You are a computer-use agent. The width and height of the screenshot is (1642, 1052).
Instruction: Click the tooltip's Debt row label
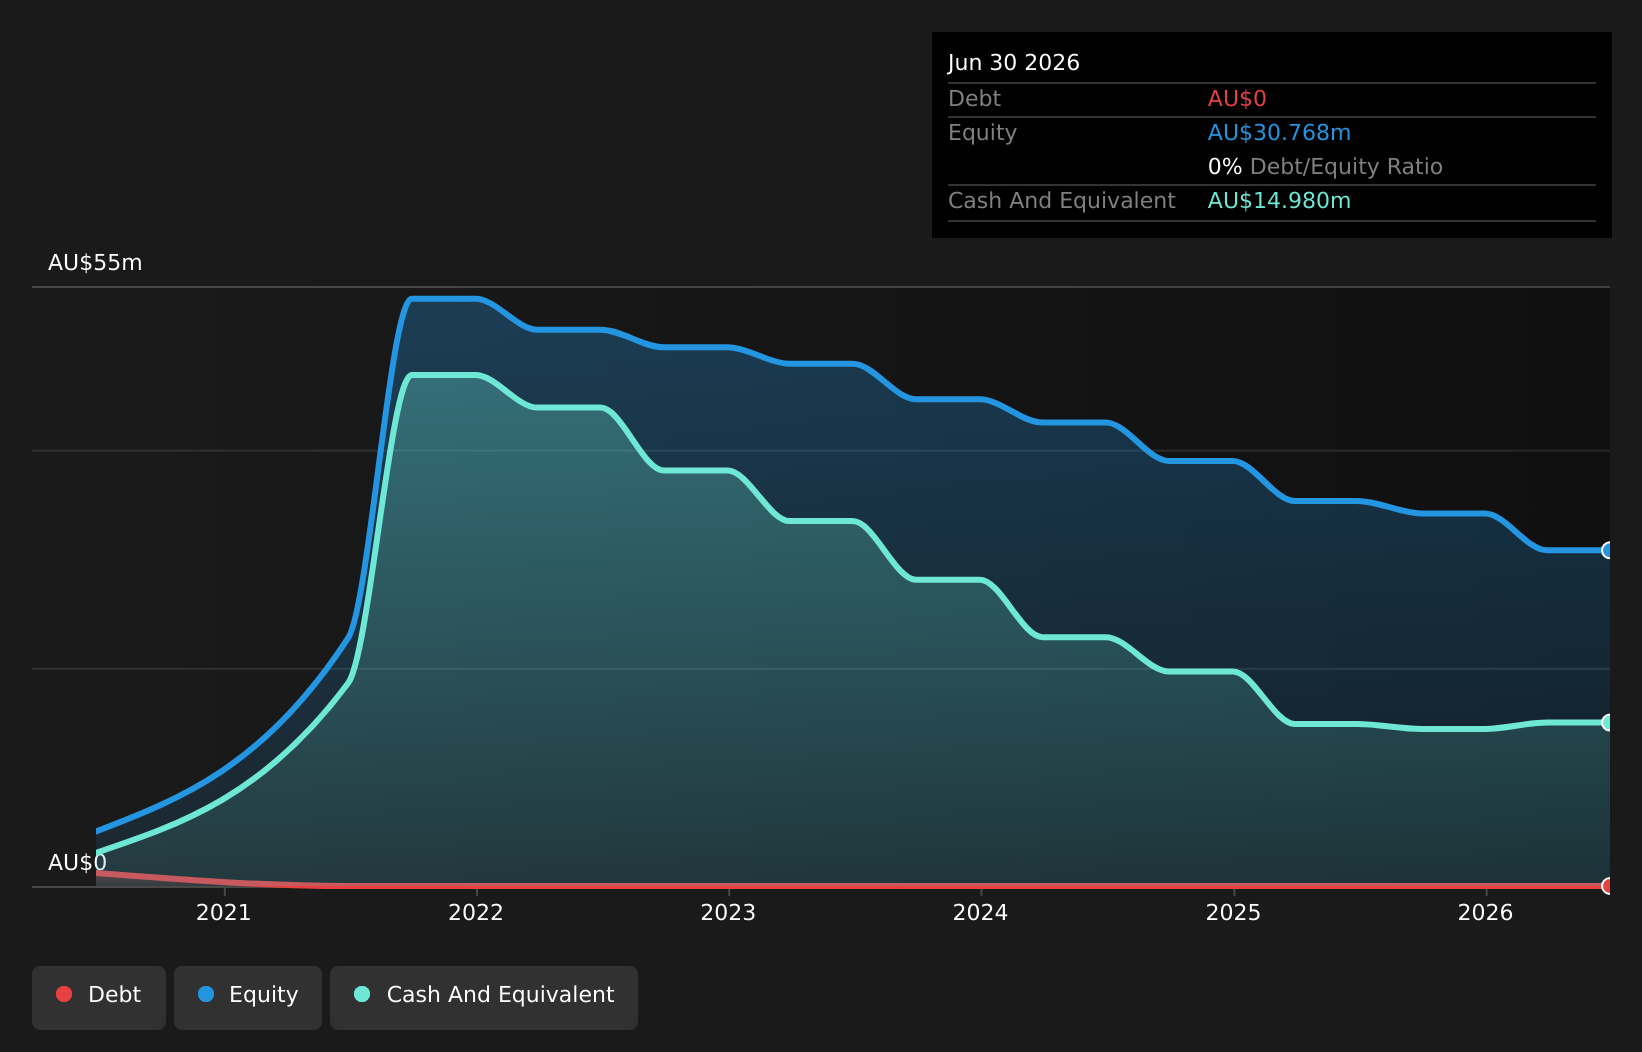pyautogui.click(x=974, y=99)
